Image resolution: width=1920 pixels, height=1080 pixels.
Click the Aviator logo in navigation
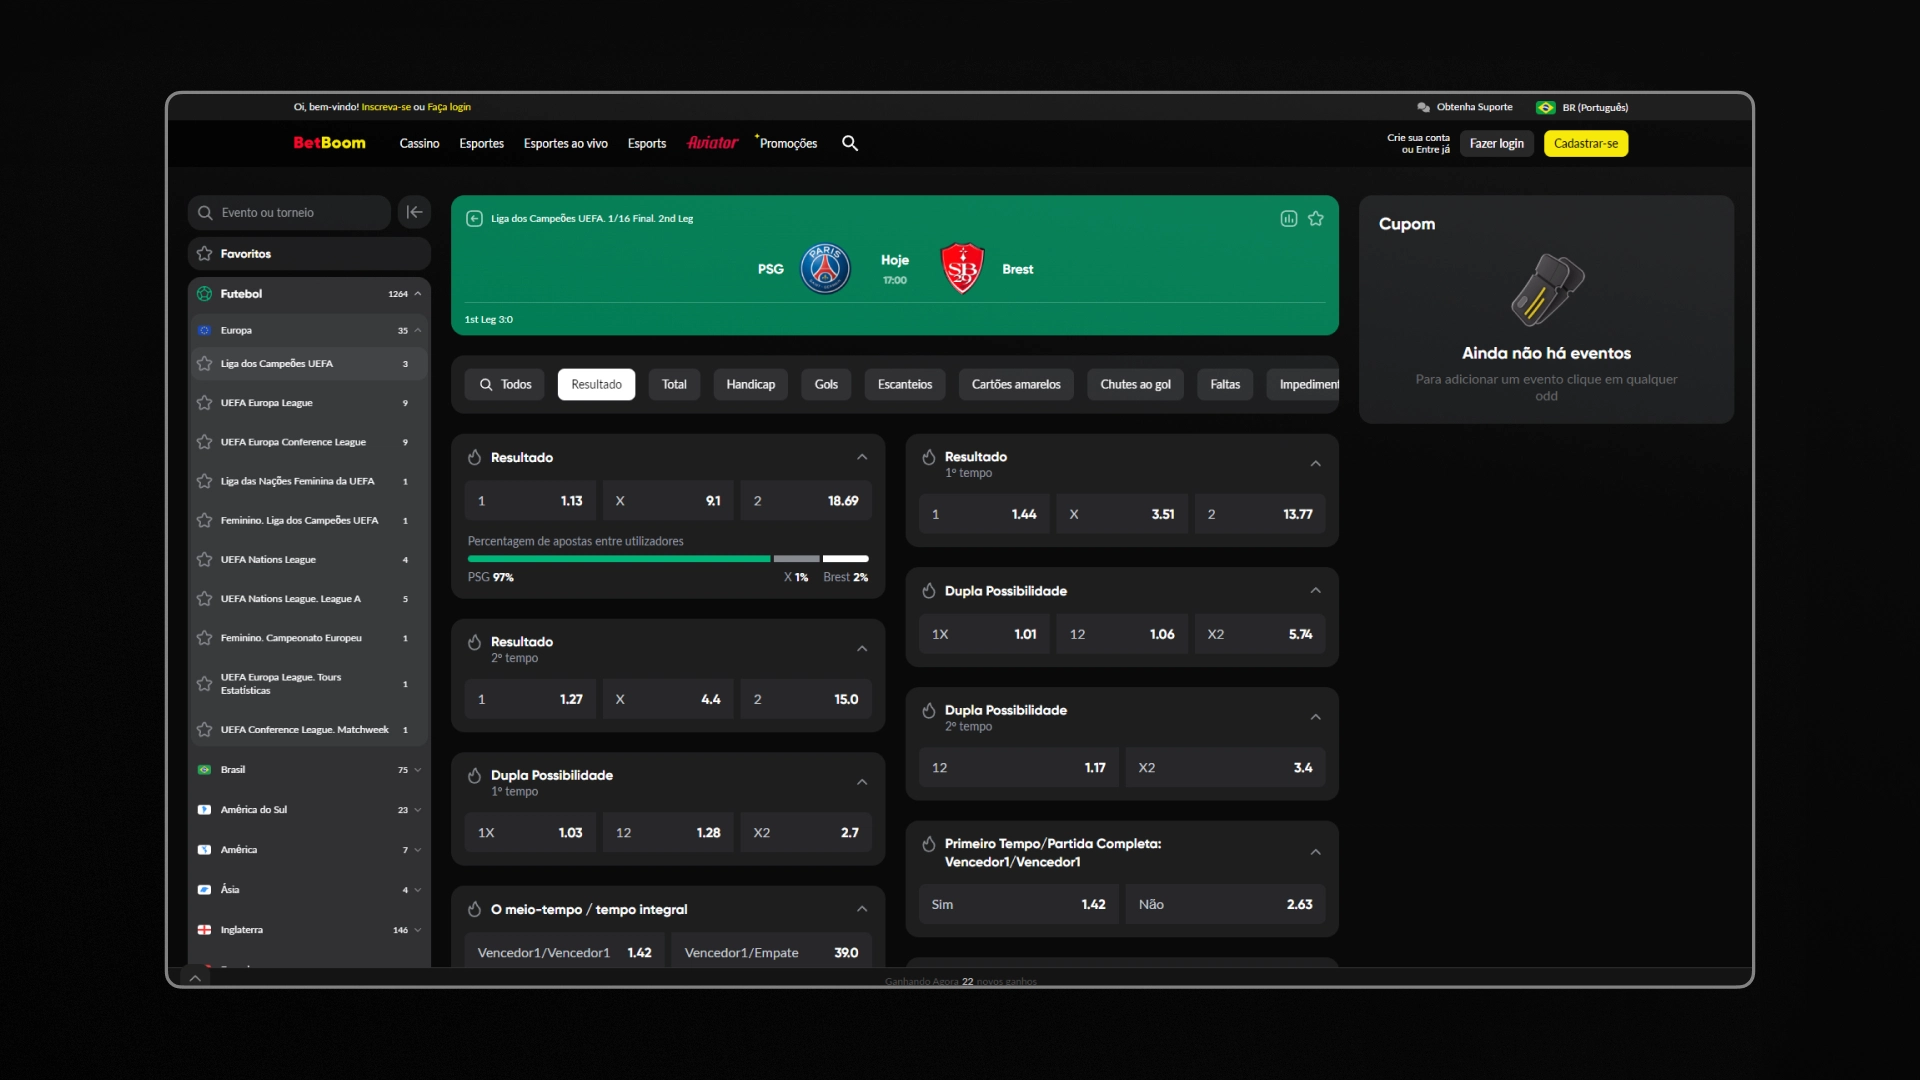click(x=712, y=143)
